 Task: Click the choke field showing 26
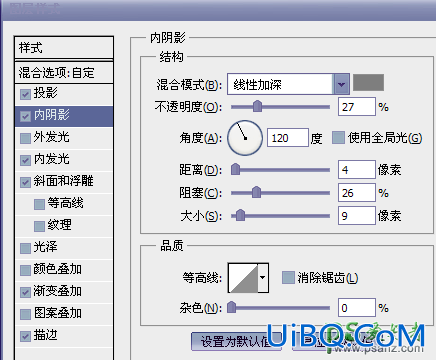coord(357,193)
